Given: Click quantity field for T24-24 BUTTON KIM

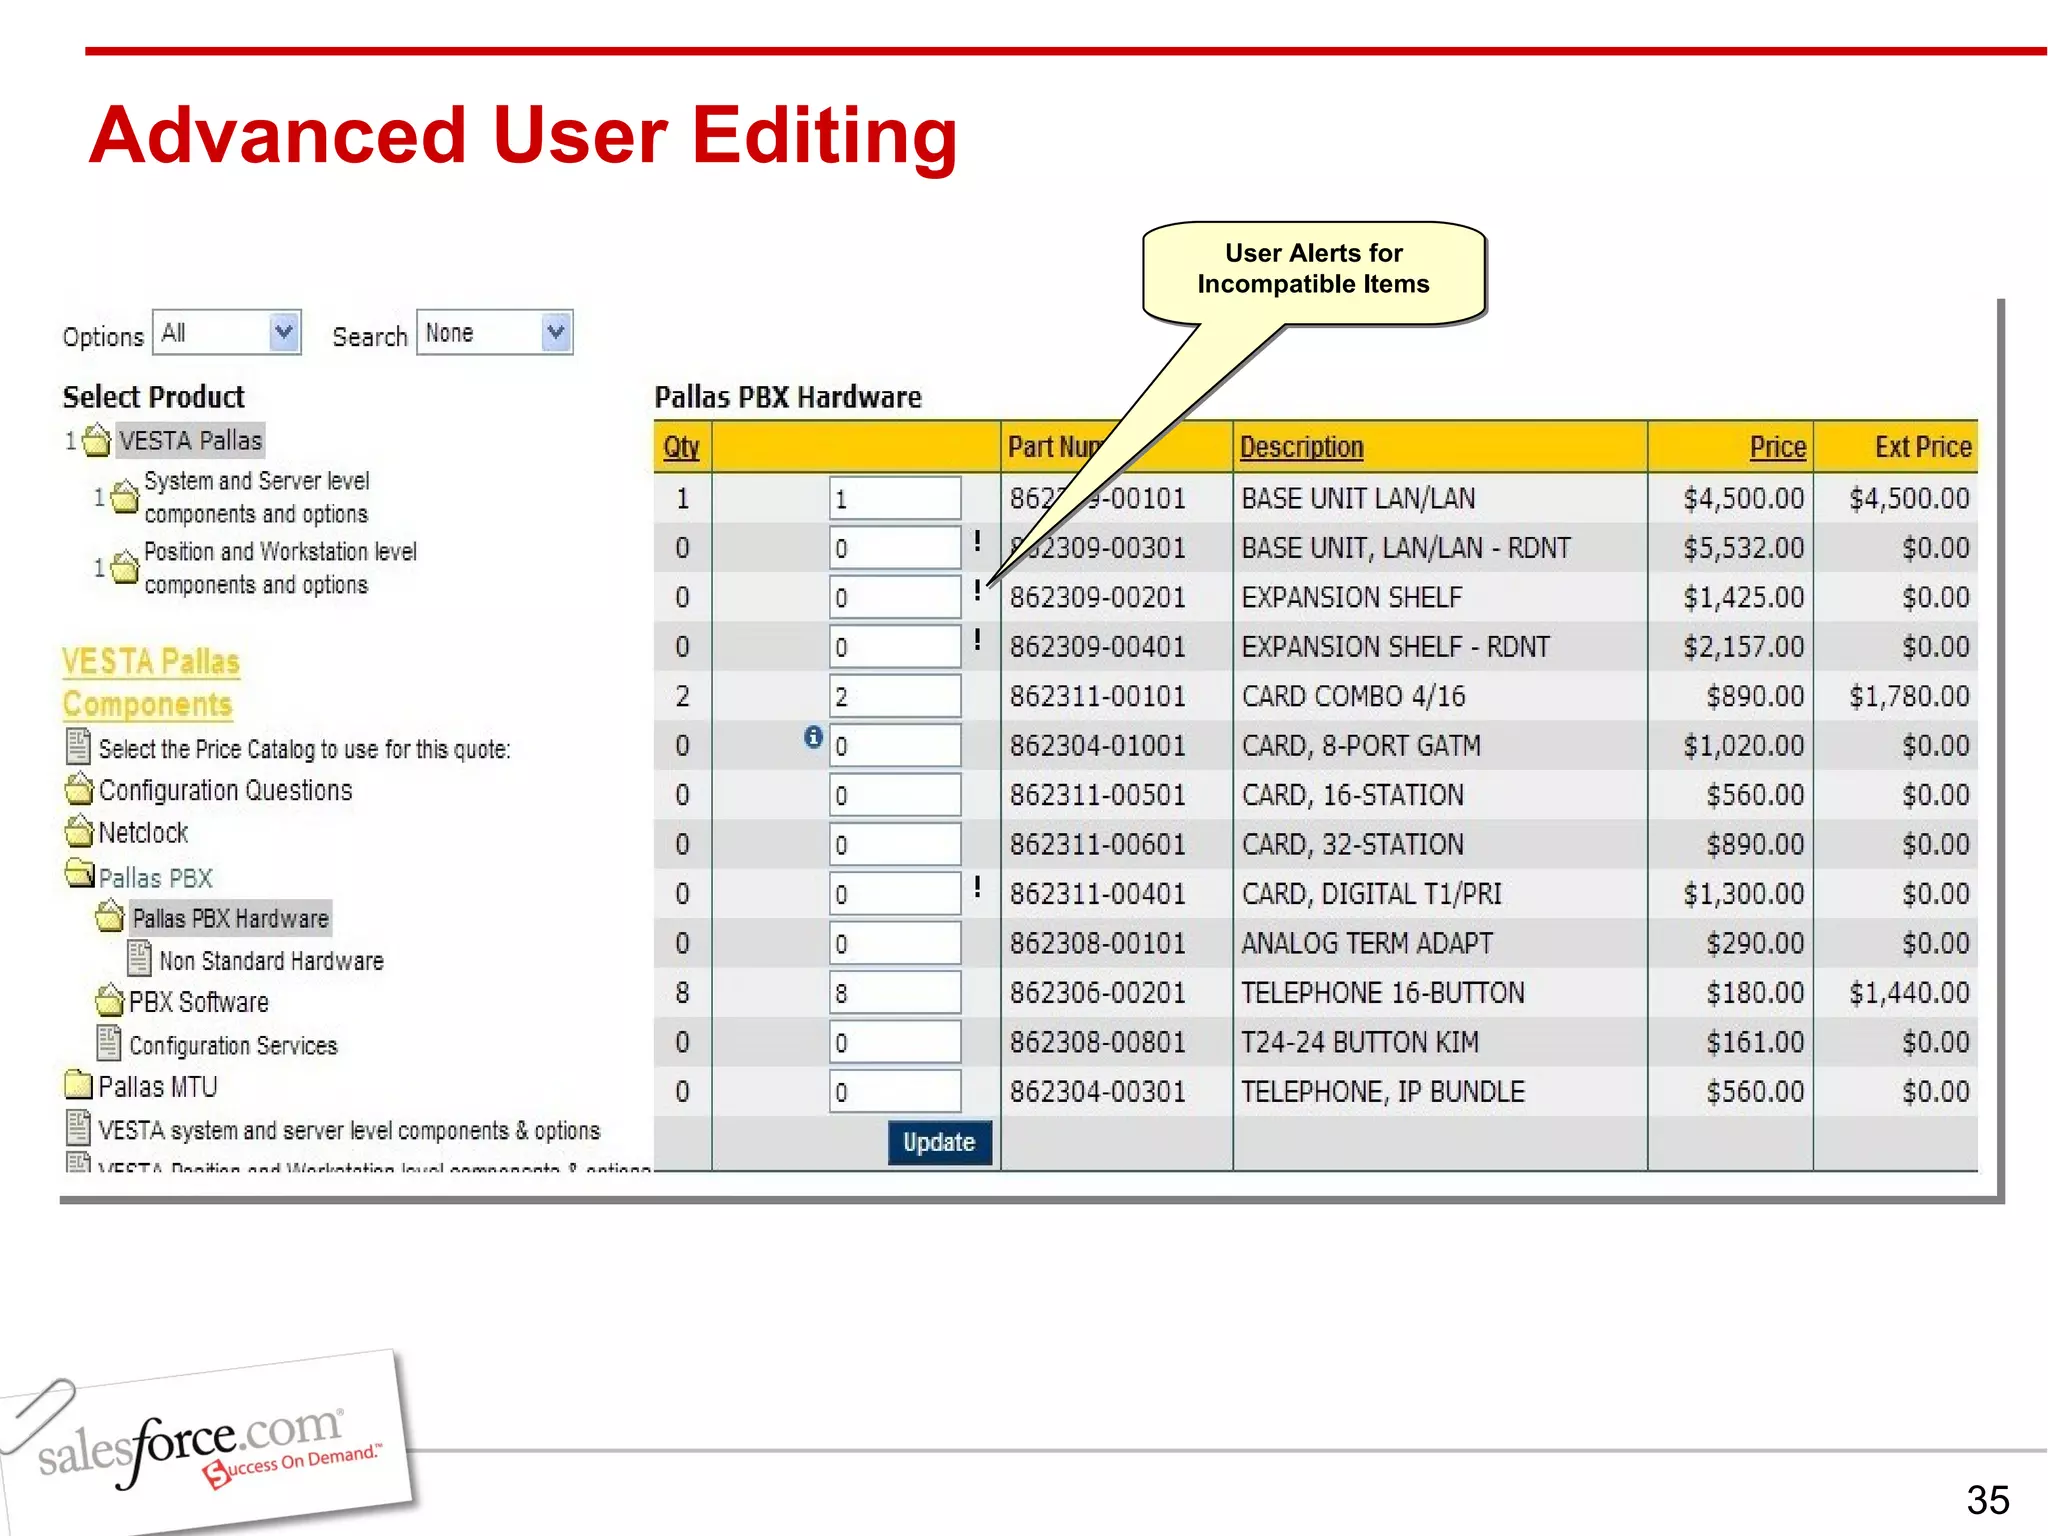Looking at the screenshot, I should (895, 1042).
